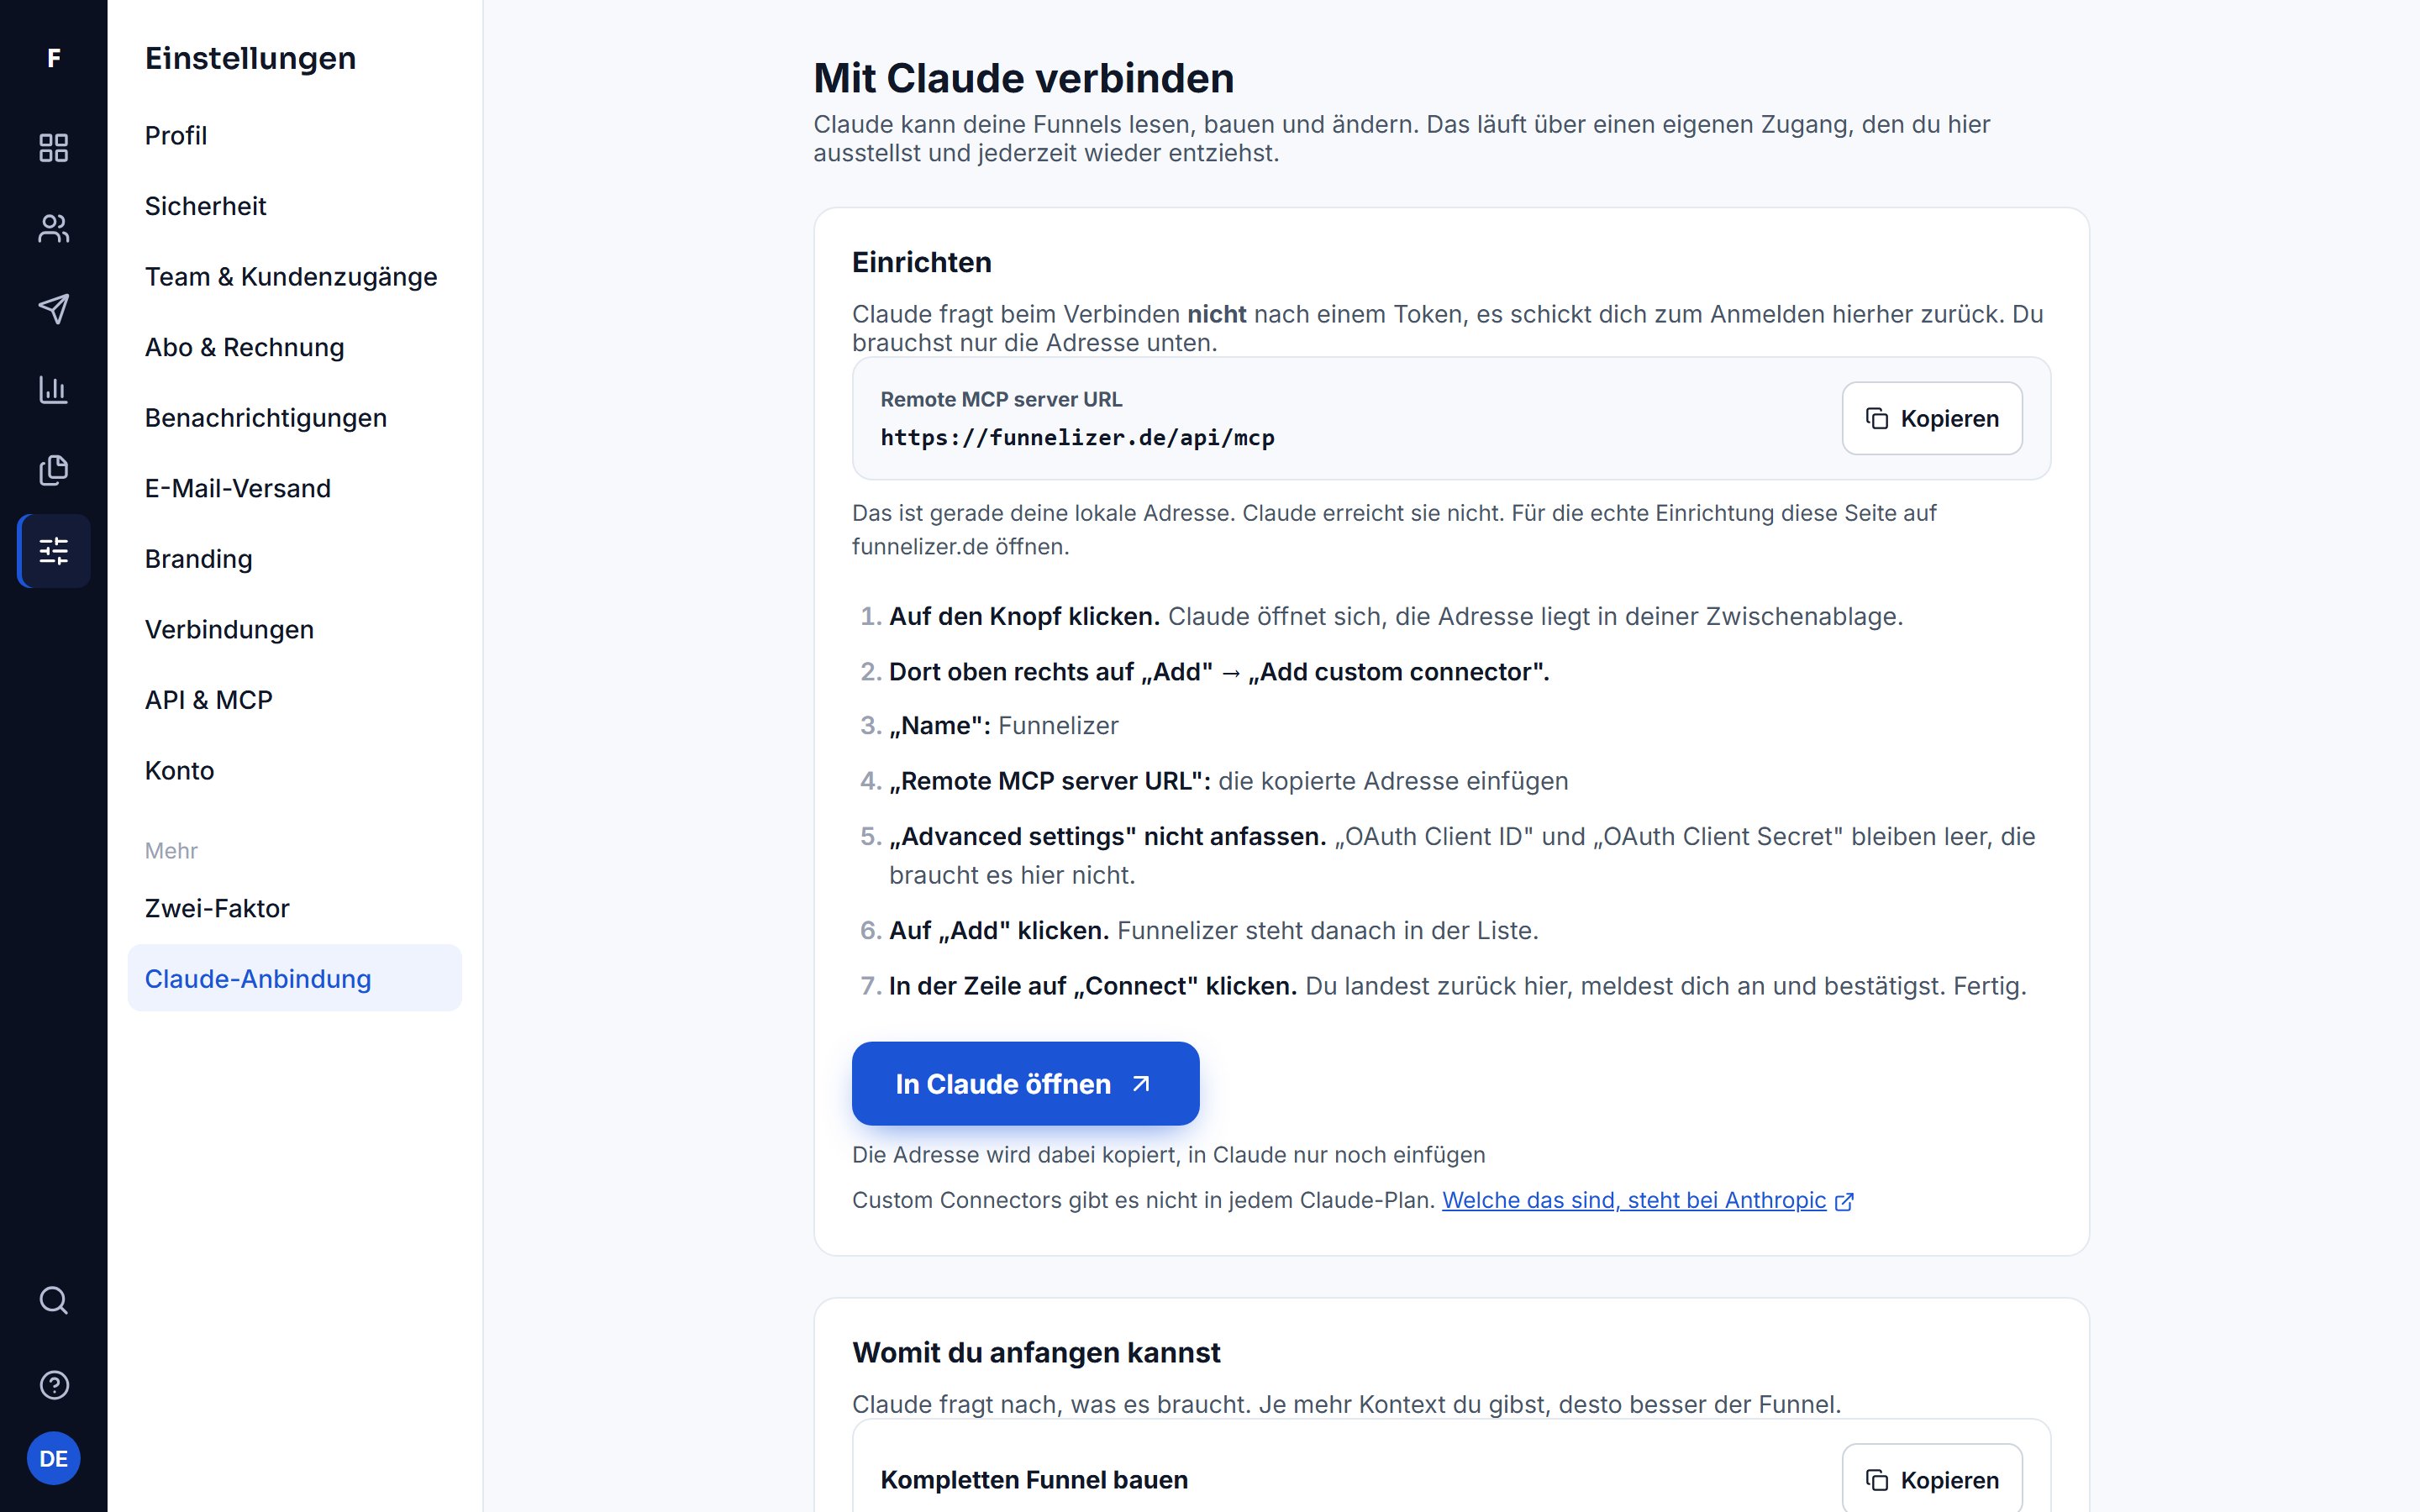Copy the 'Kompletten Funnel bauen' prompt

pyautogui.click(x=1932, y=1479)
